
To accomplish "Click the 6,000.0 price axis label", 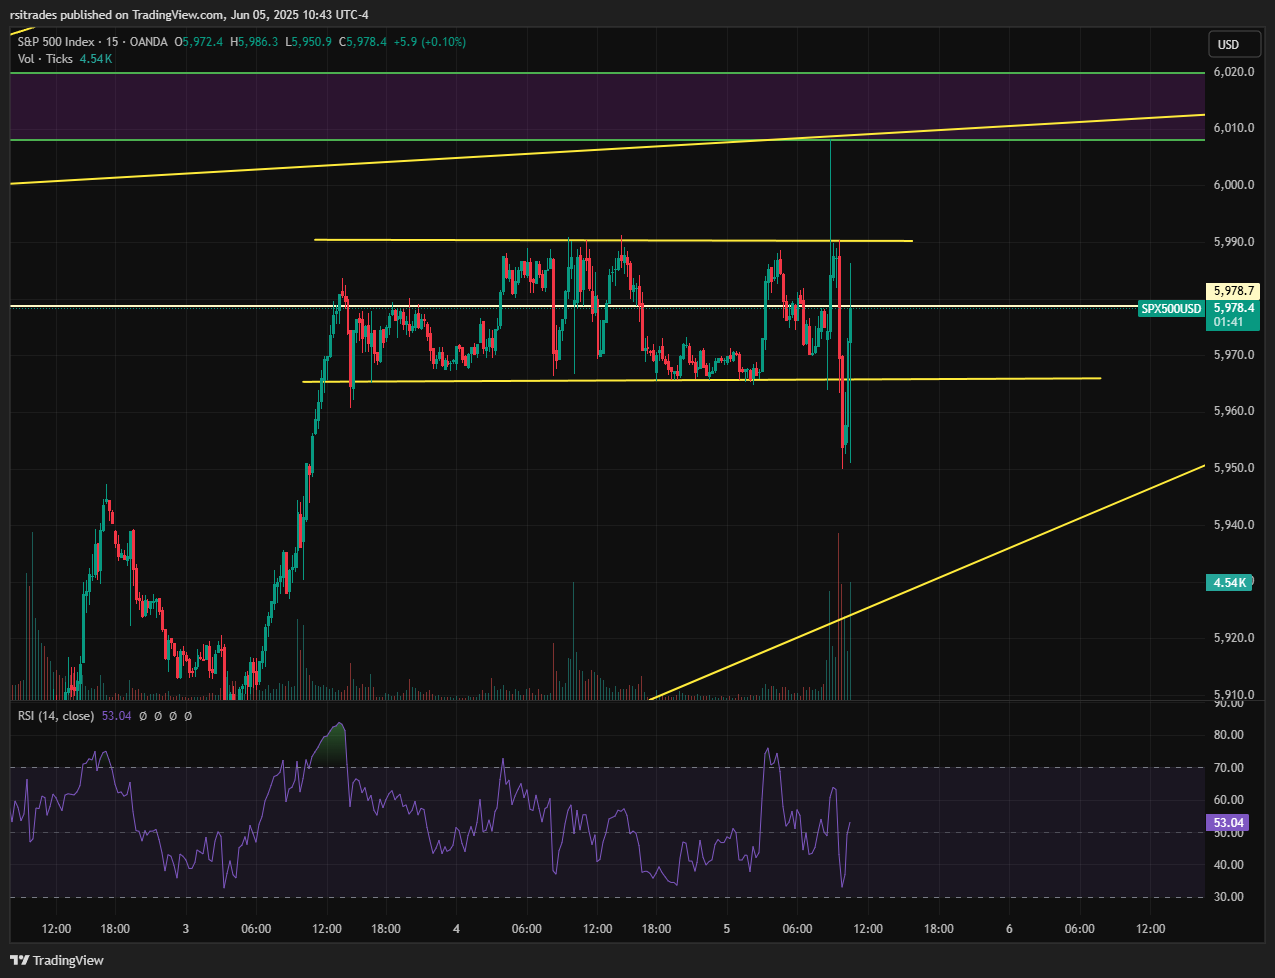I will (x=1233, y=185).
